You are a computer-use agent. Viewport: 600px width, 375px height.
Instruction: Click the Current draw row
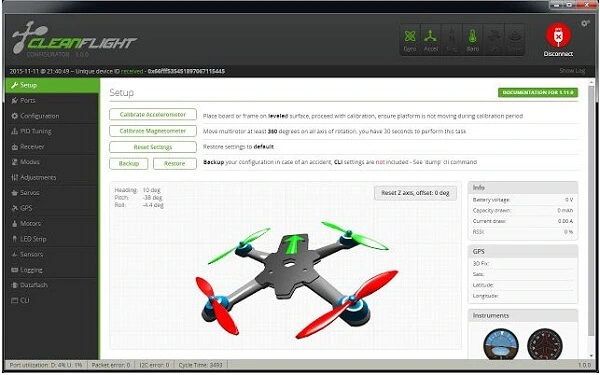(x=523, y=221)
